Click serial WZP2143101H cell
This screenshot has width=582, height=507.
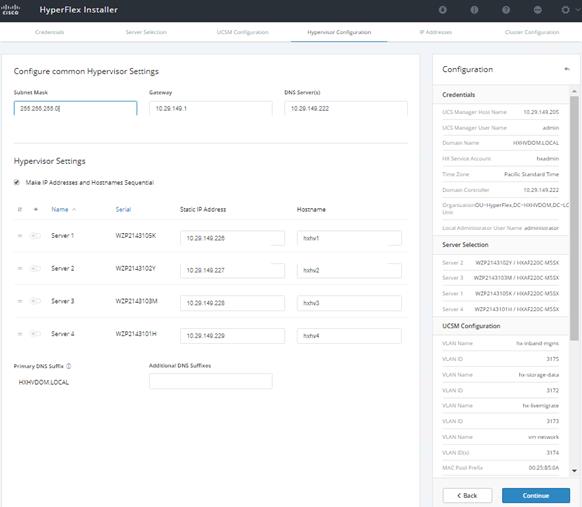tap(136, 334)
